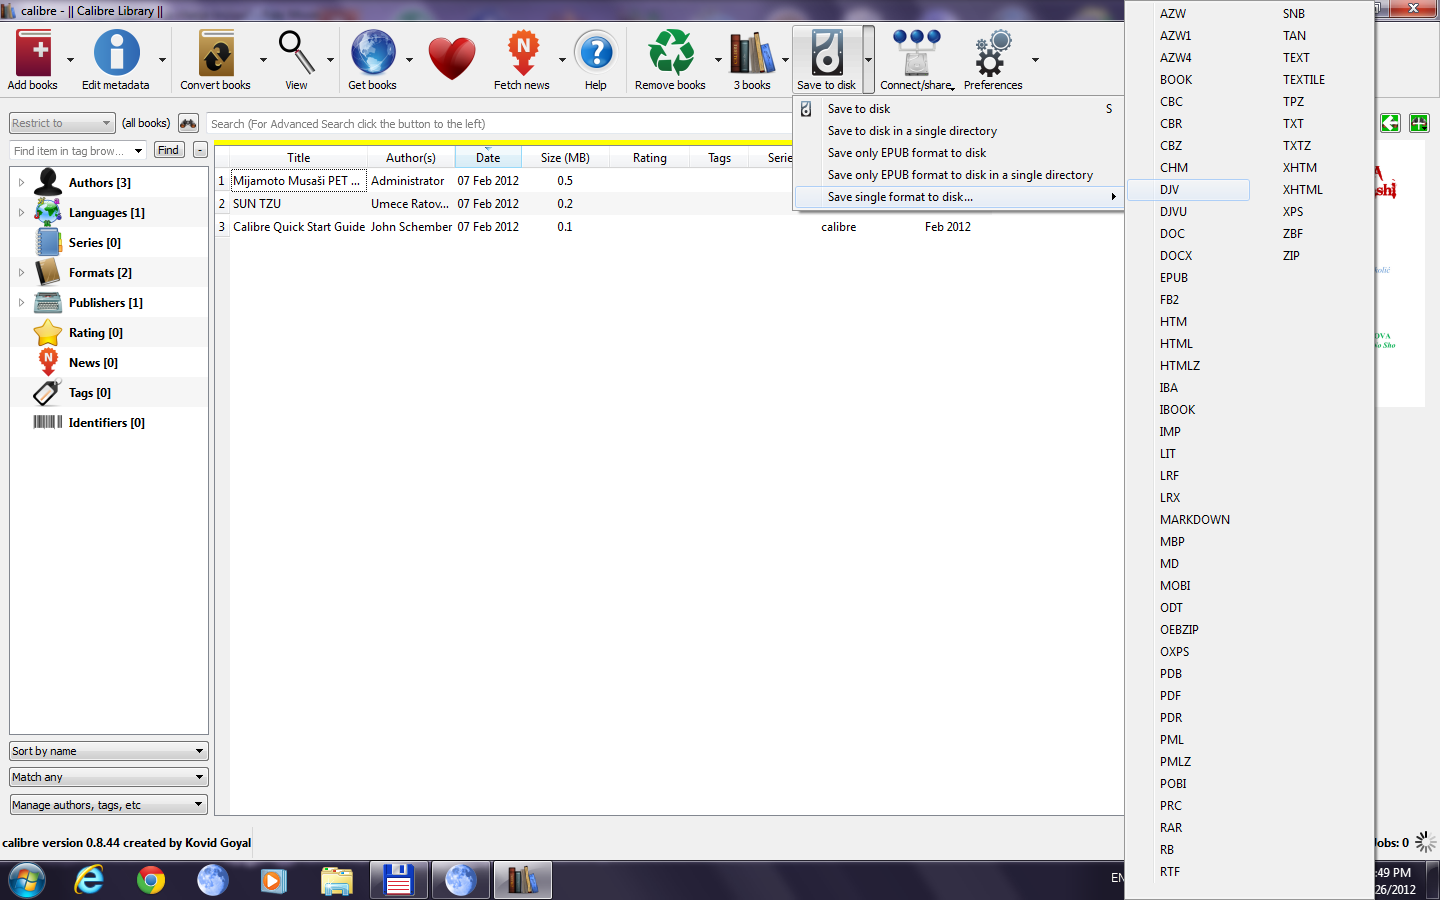
Task: Open Manage authors, tags, etc dropdown
Action: click(x=109, y=804)
